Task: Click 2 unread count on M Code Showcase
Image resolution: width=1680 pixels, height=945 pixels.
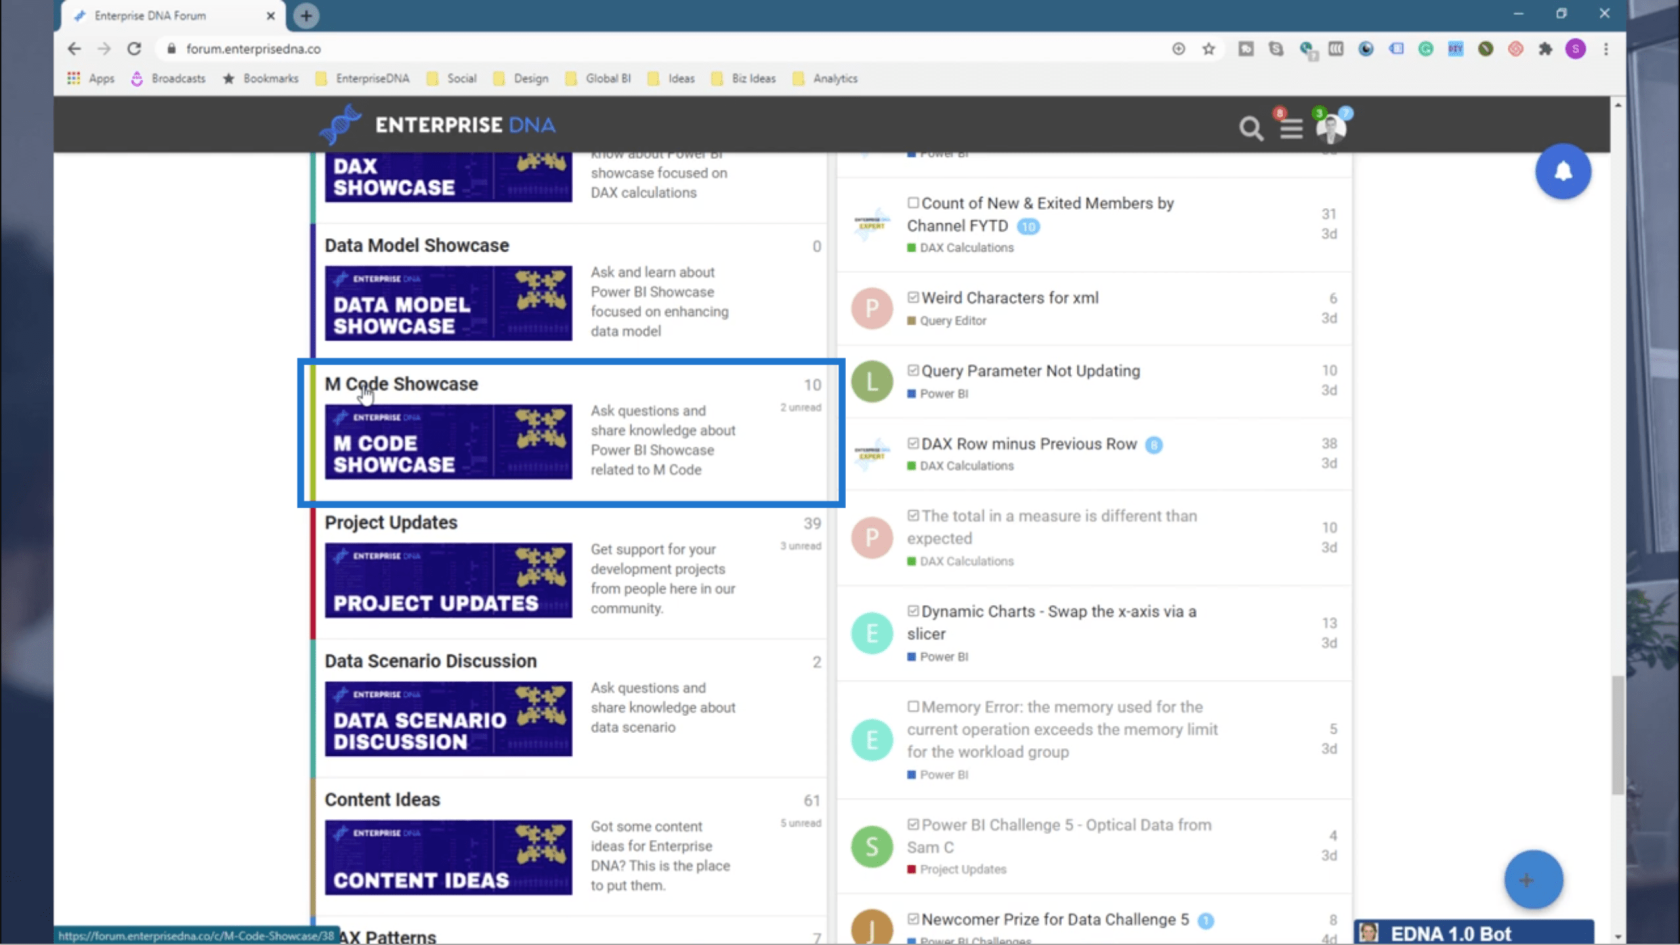Action: 801,407
